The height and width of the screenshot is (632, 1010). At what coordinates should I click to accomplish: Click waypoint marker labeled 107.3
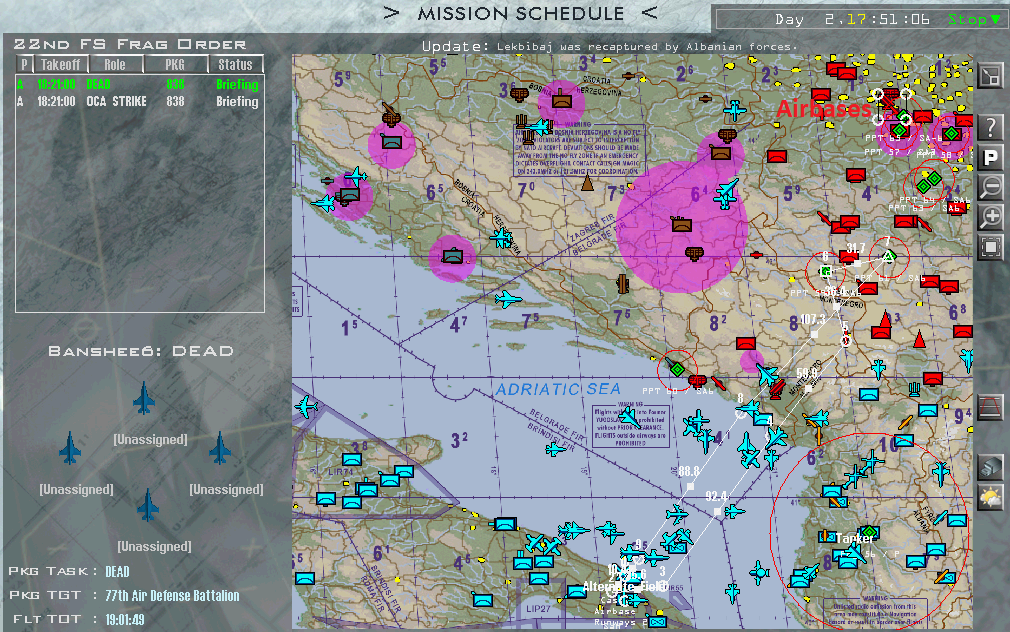coord(814,334)
